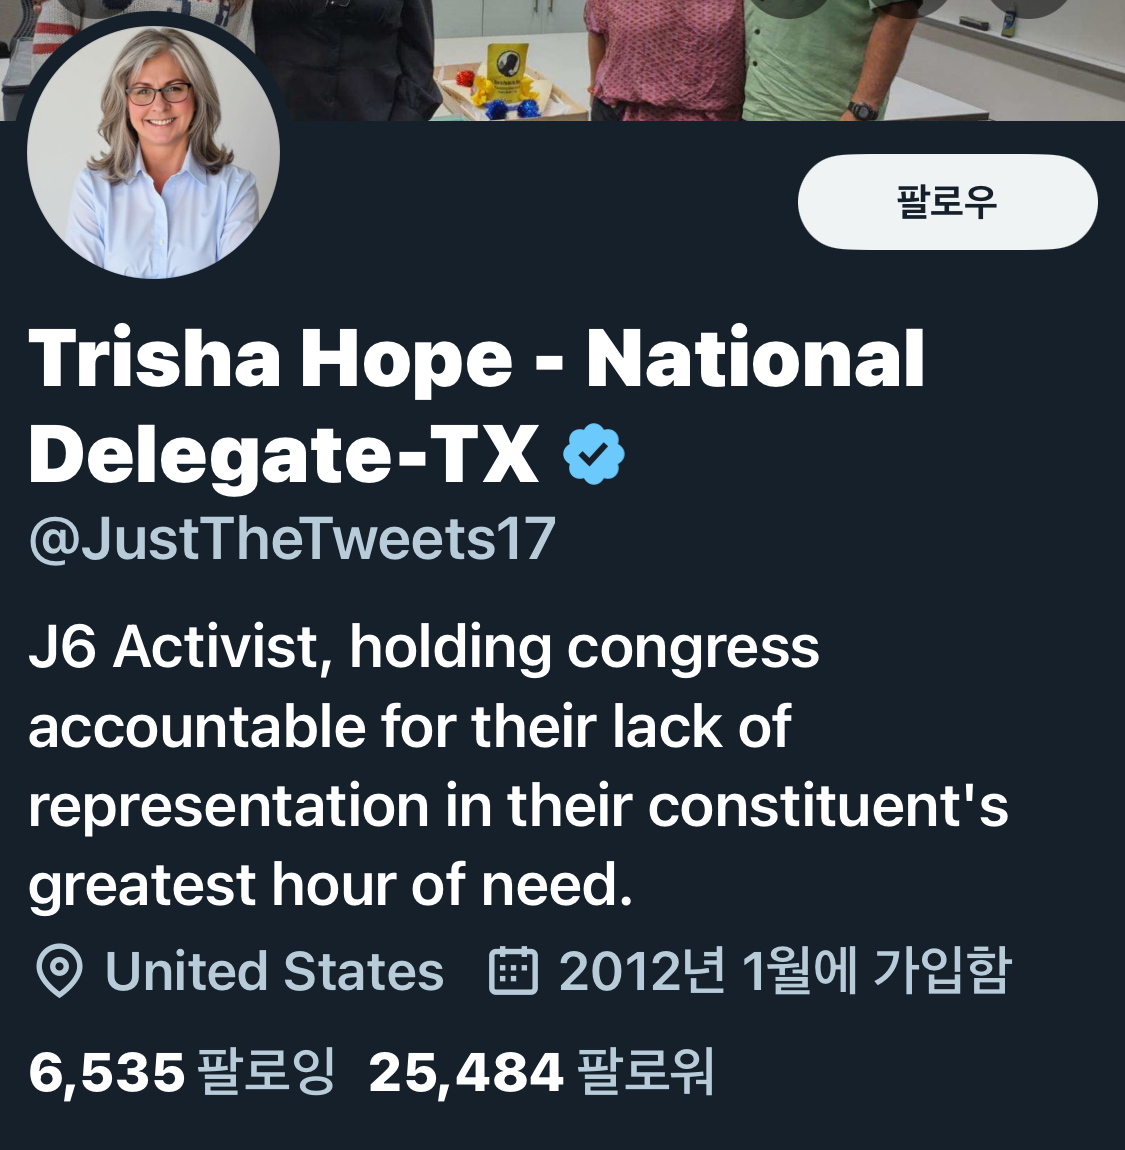Click 'greatest hour of need.' in the bio
Image resolution: width=1125 pixels, height=1150 pixels.
click(x=330, y=885)
